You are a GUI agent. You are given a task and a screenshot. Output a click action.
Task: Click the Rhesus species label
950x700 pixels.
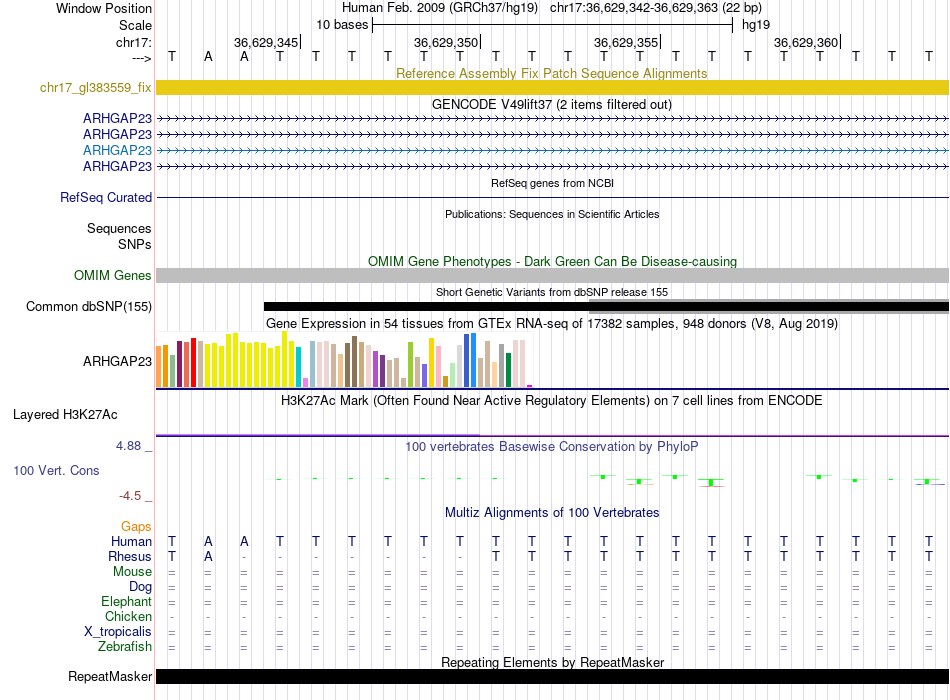tap(130, 557)
